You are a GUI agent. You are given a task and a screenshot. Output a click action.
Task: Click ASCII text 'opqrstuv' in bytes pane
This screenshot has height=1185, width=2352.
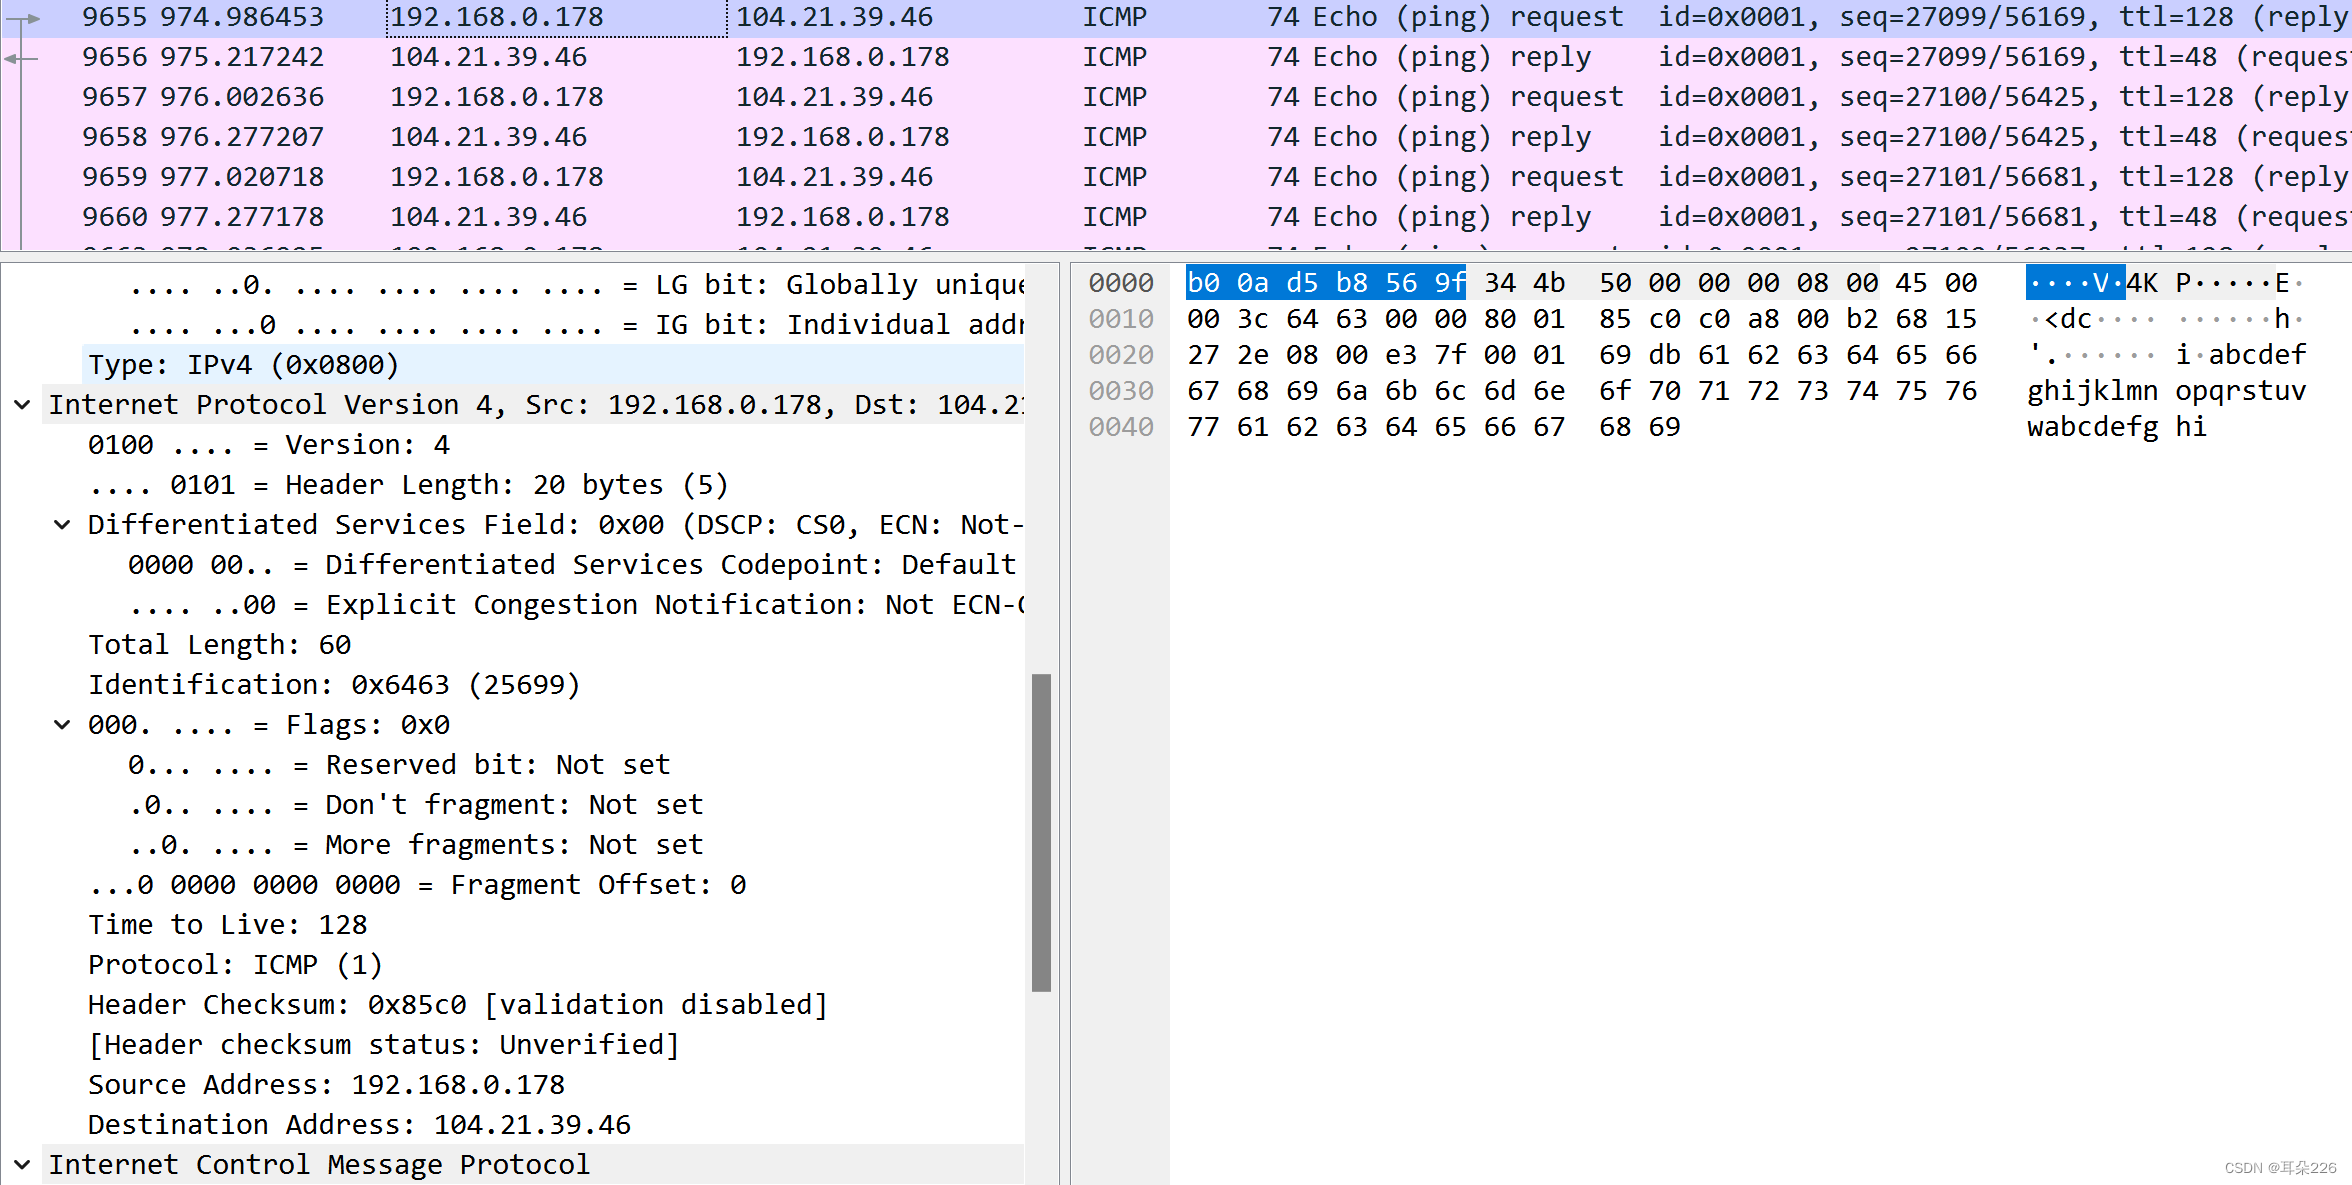tap(2241, 391)
